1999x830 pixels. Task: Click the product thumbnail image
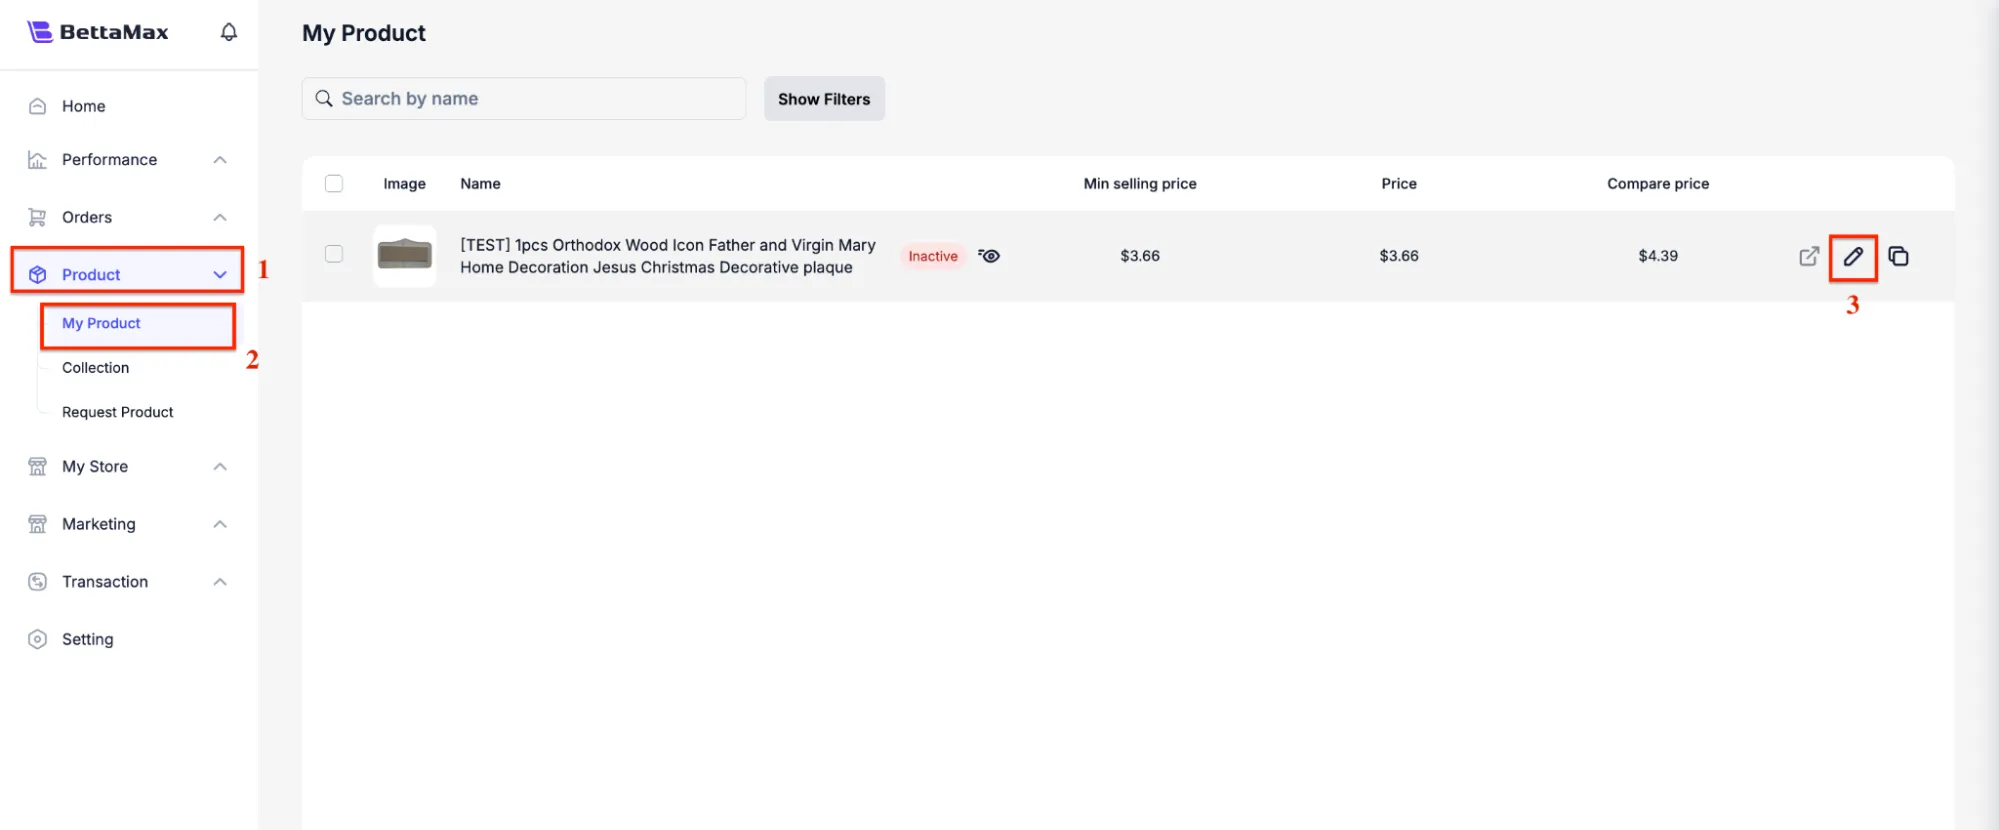(405, 255)
